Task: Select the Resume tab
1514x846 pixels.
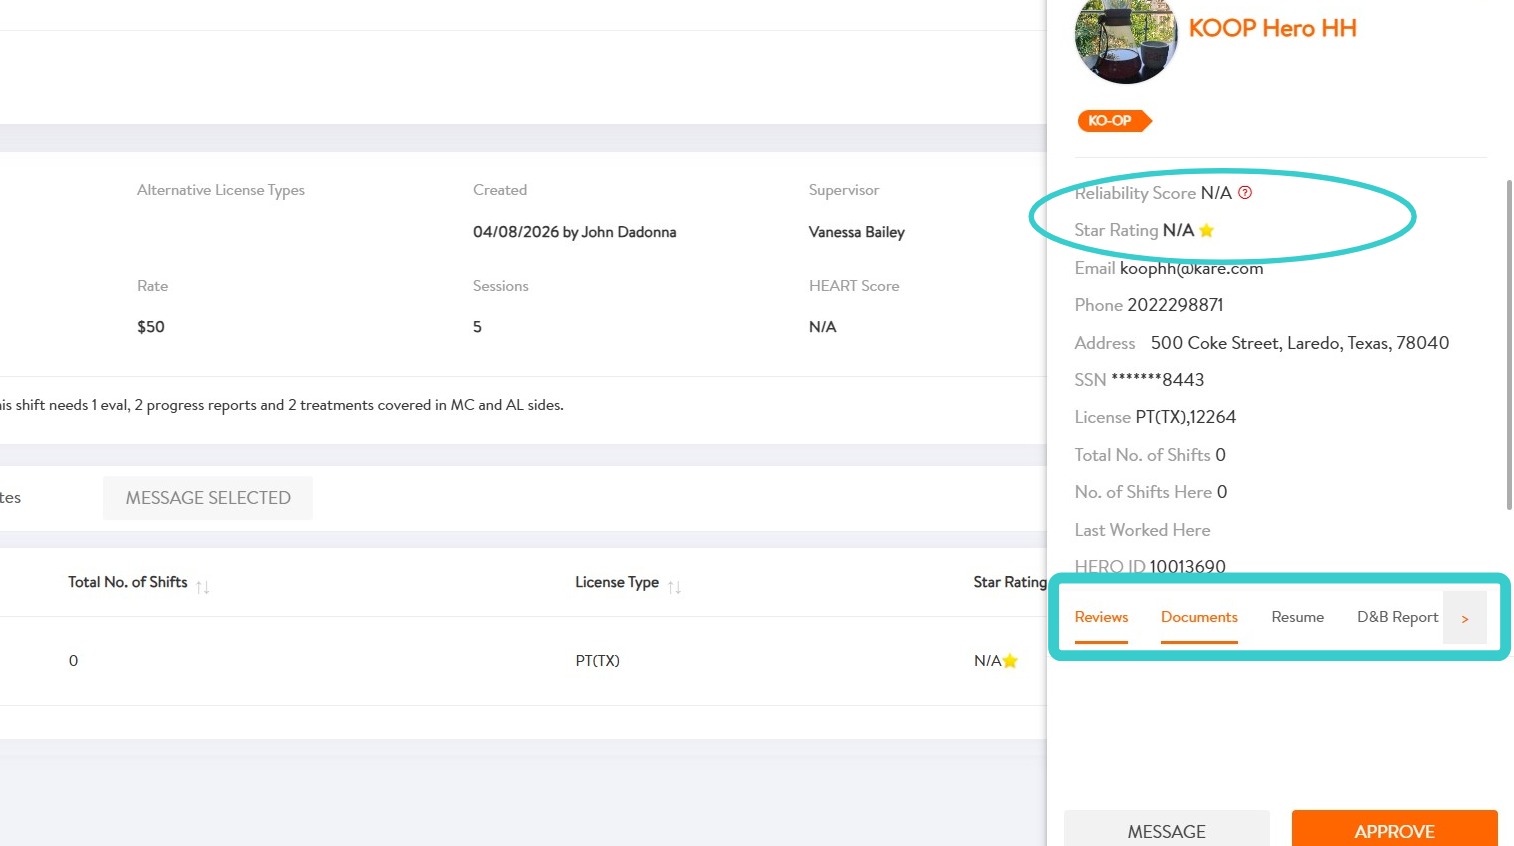Action: tap(1297, 617)
